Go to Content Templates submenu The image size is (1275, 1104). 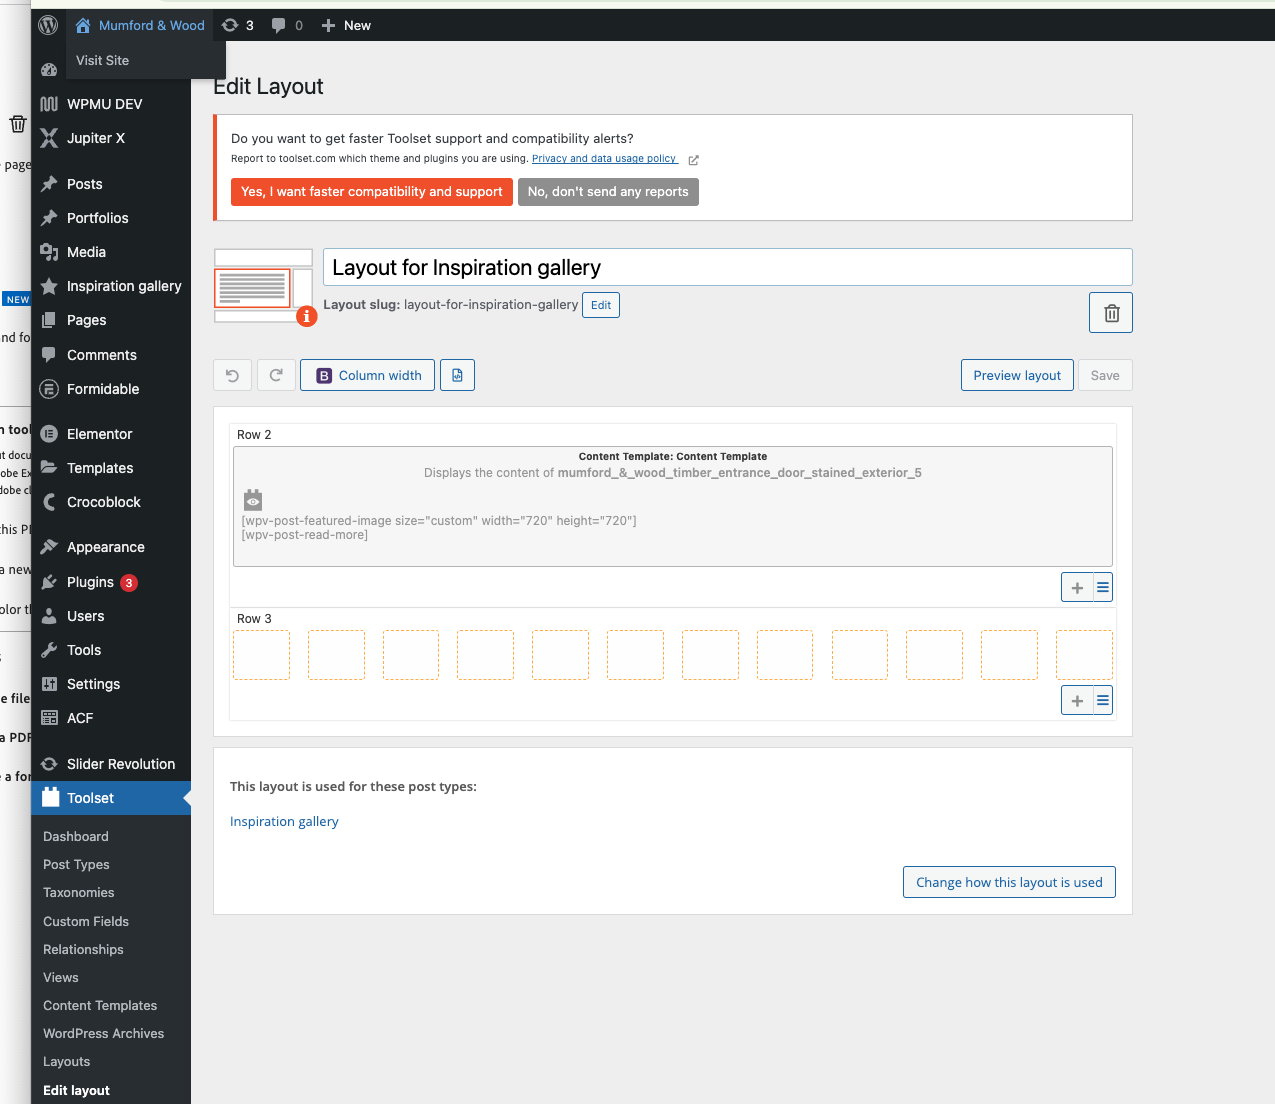(x=100, y=1006)
